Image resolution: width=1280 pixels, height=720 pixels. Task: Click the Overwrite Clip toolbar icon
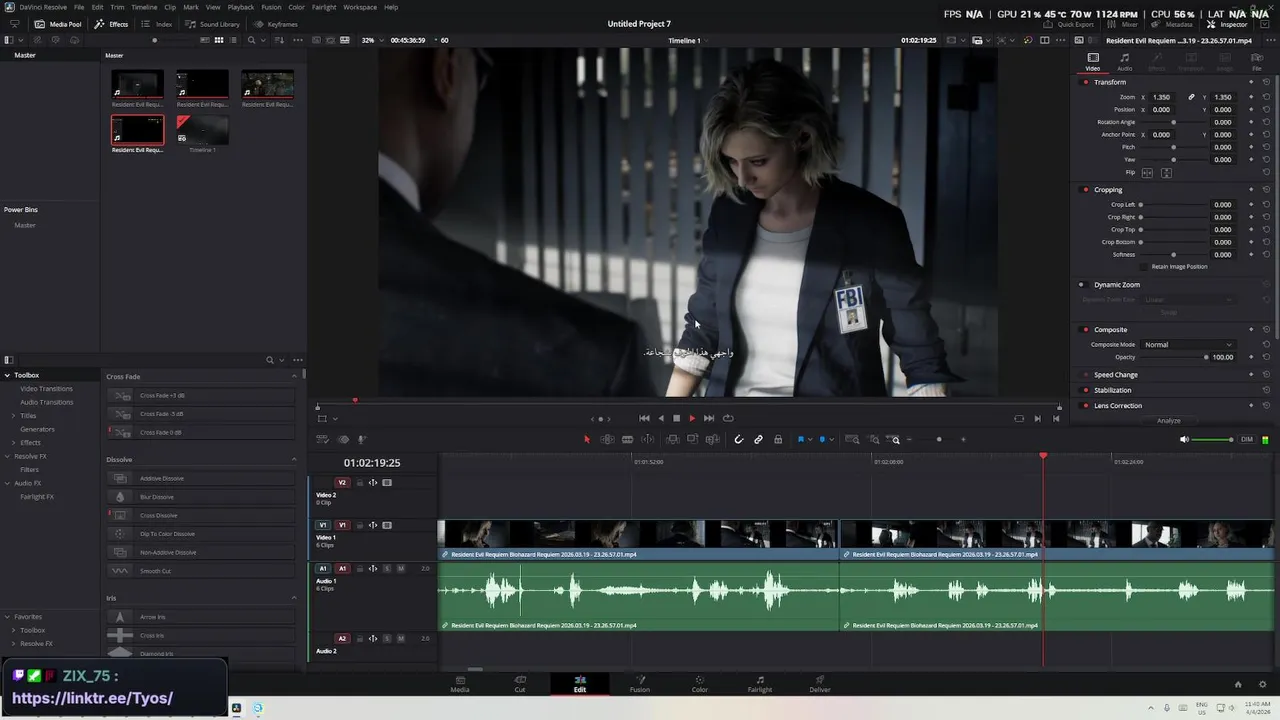693,439
